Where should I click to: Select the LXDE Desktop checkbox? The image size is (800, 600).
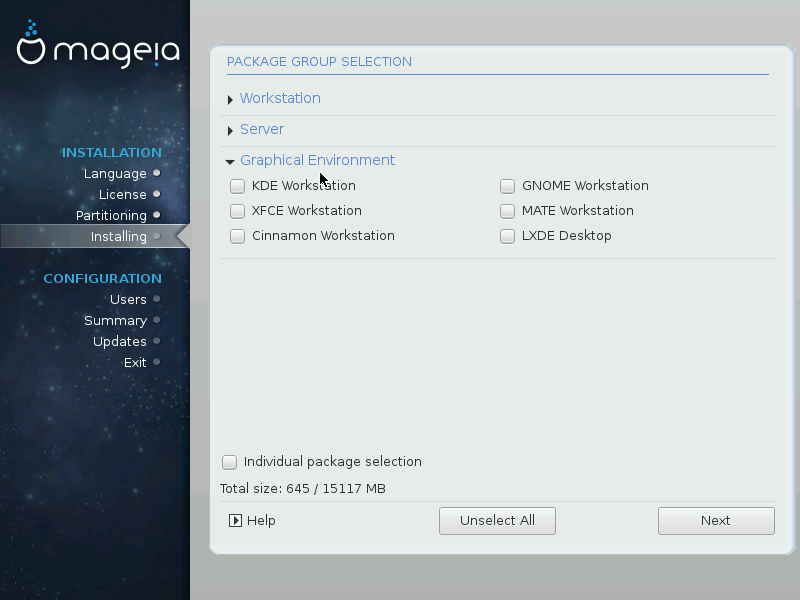[507, 236]
